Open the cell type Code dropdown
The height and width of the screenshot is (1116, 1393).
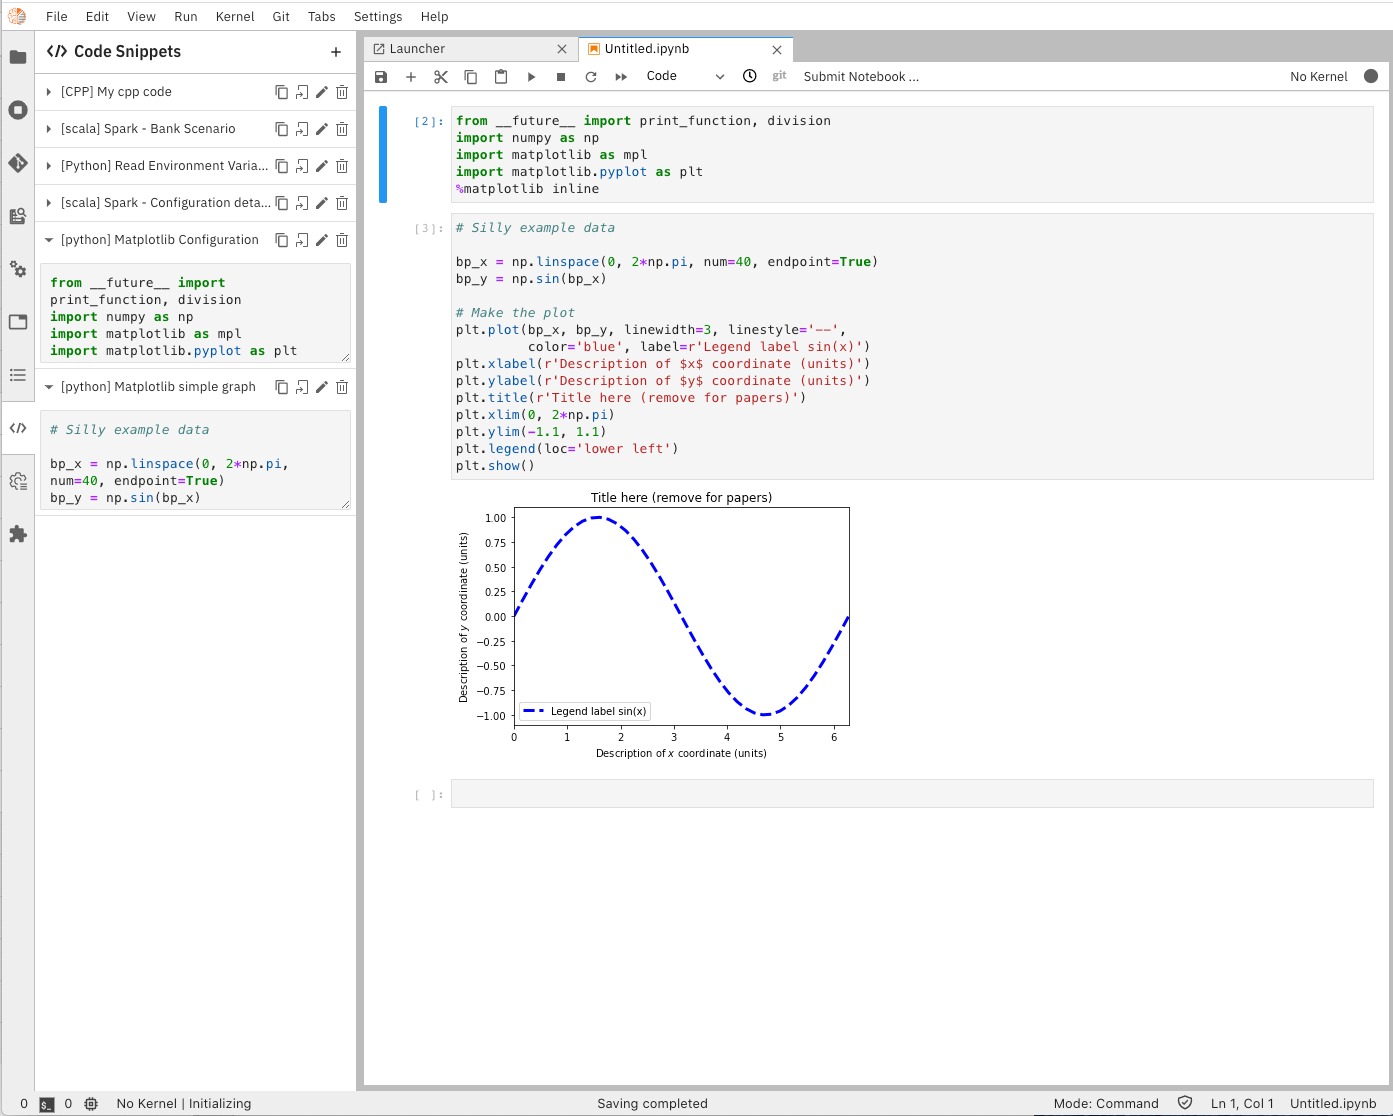point(685,76)
